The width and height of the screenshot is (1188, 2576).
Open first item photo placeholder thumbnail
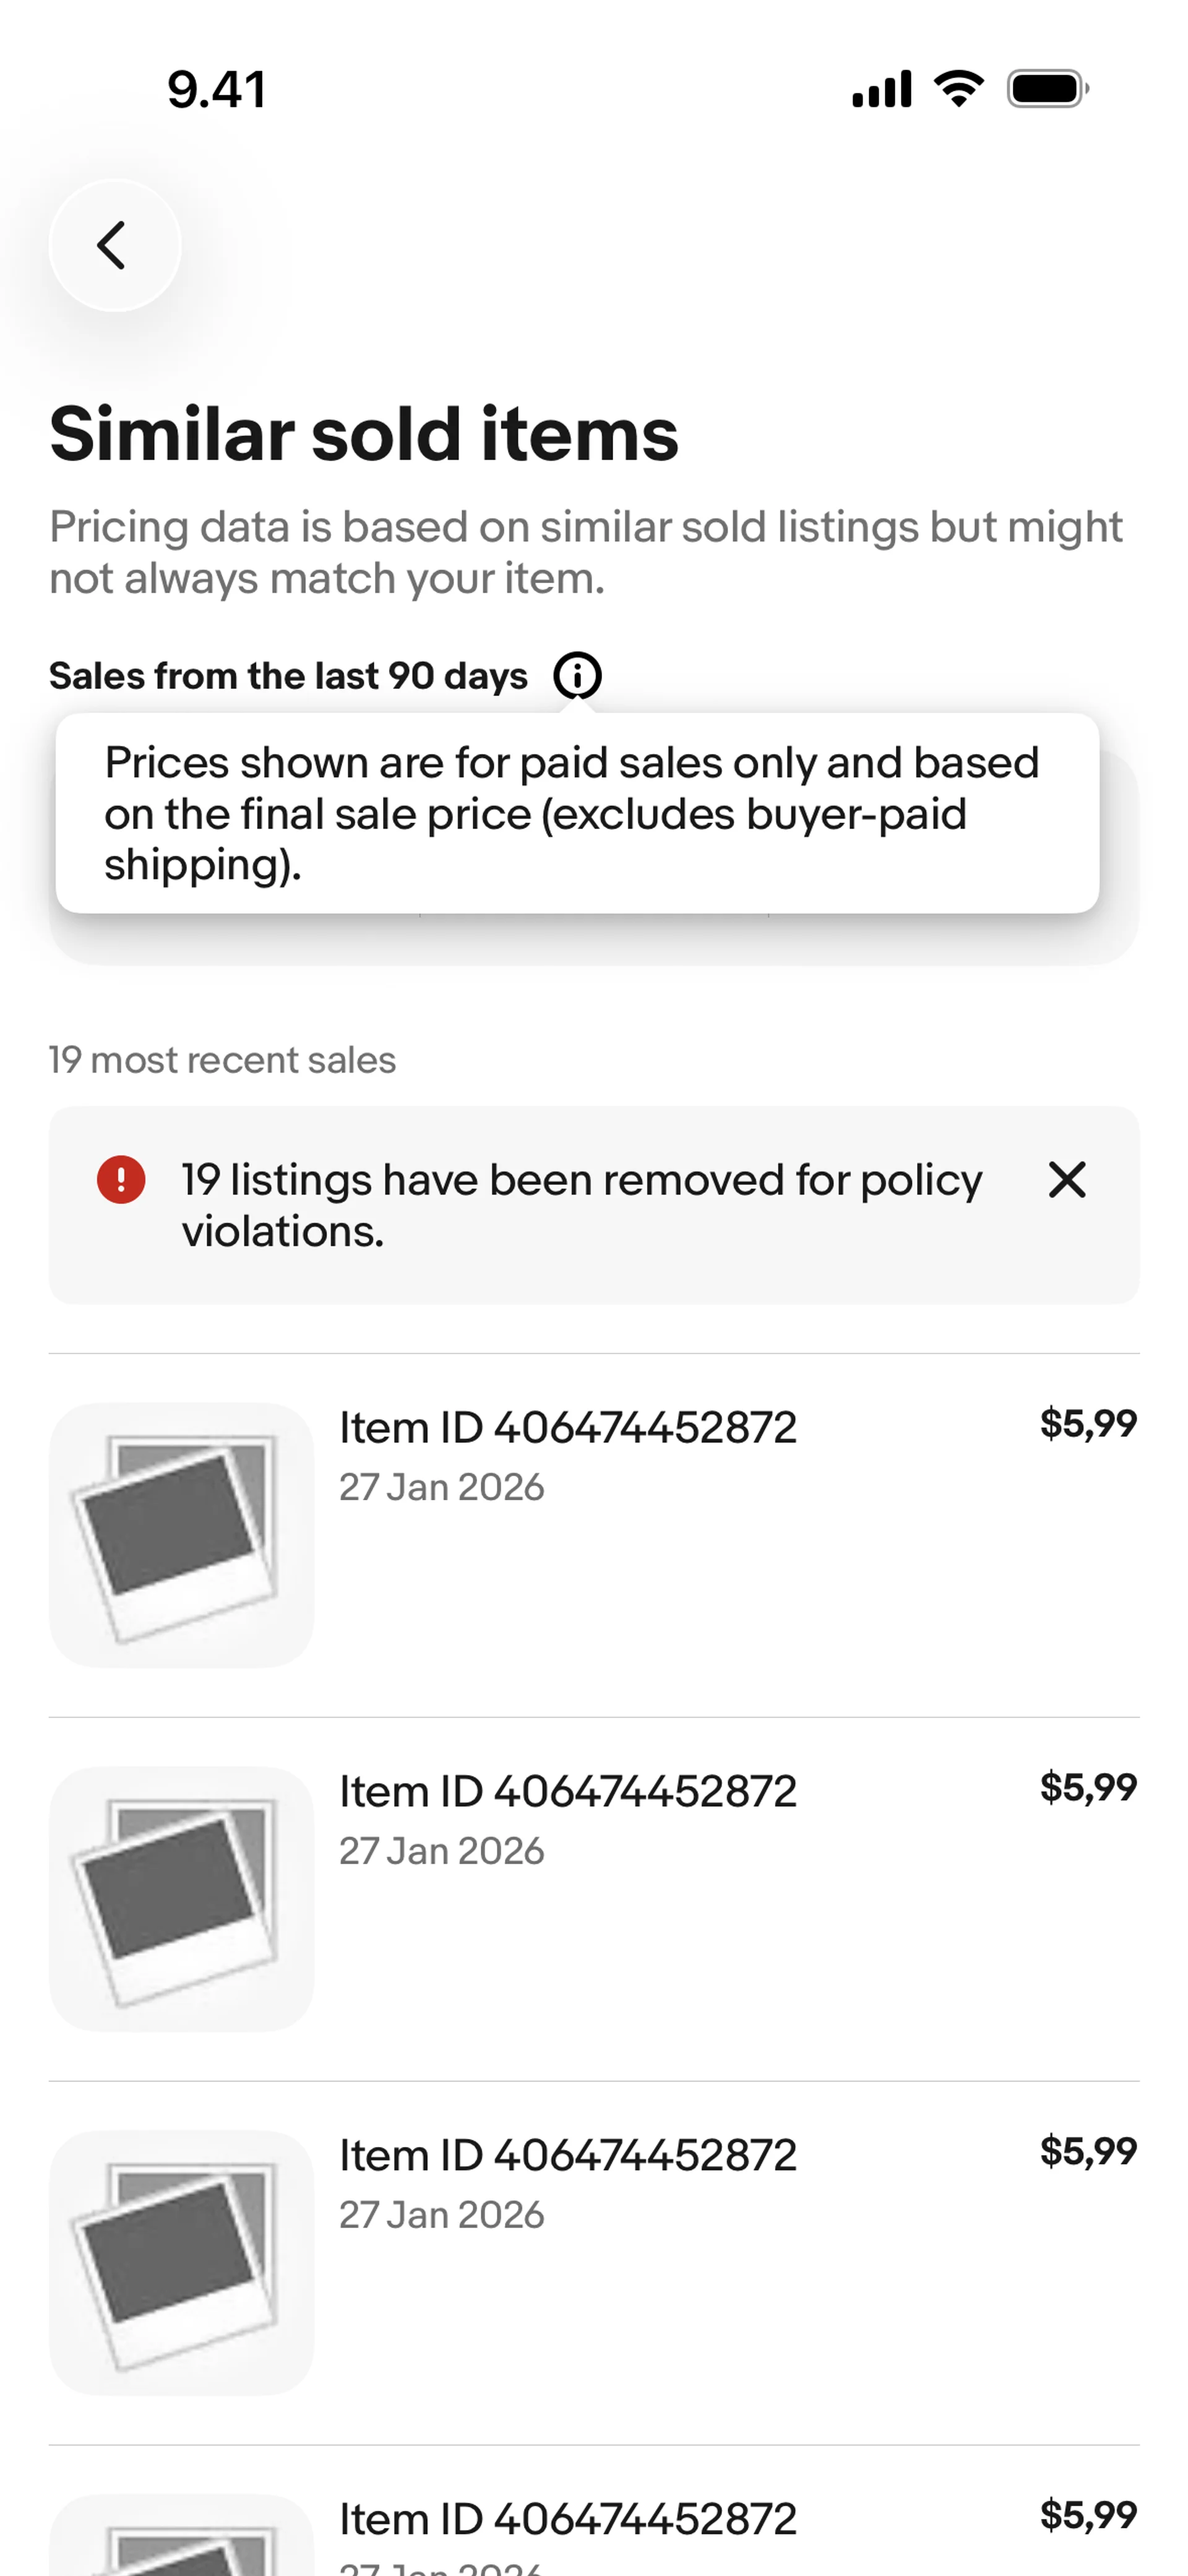(x=181, y=1535)
